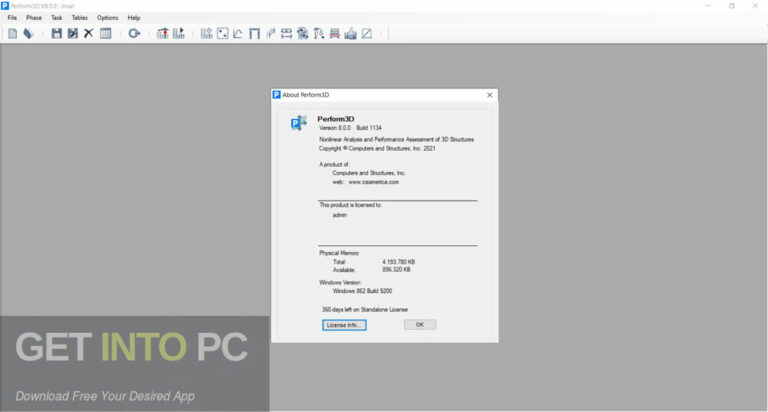
Task: Click the overall structure information building icon
Action: [x=207, y=33]
